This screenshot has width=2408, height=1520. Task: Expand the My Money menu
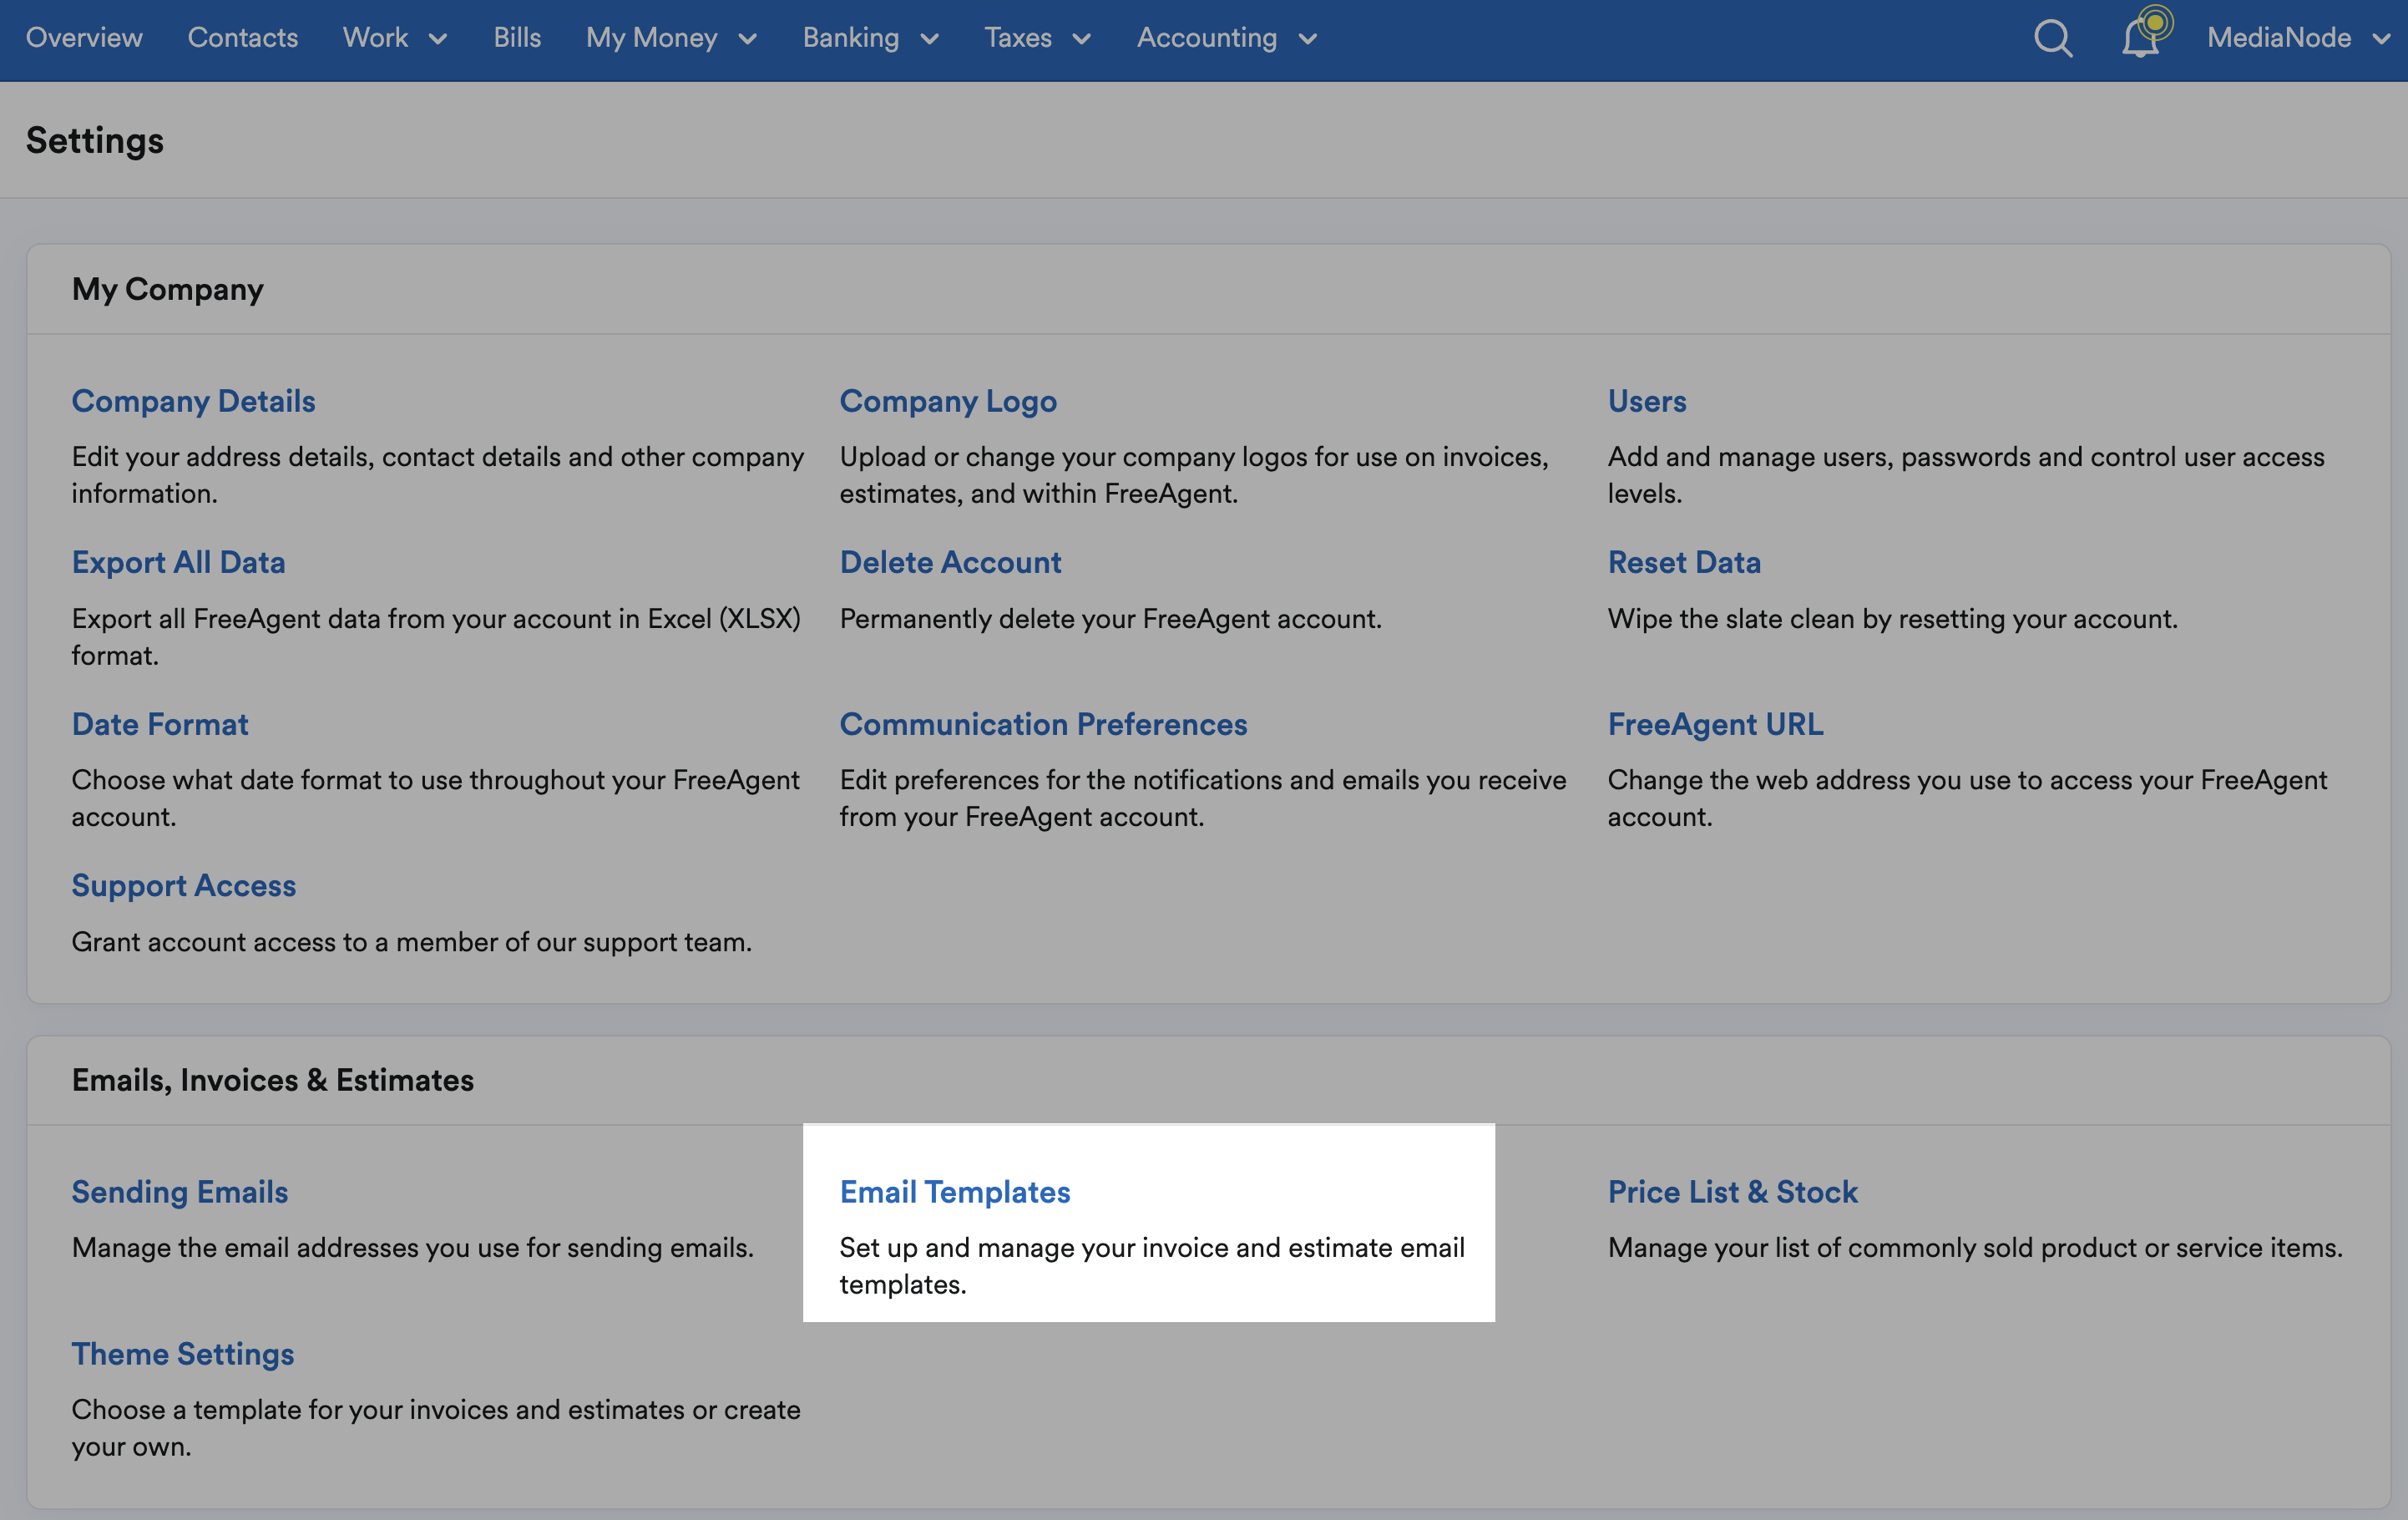point(671,38)
